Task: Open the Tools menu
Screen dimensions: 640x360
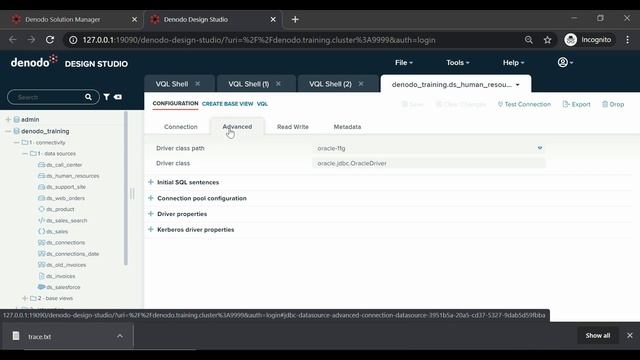Action: point(458,62)
